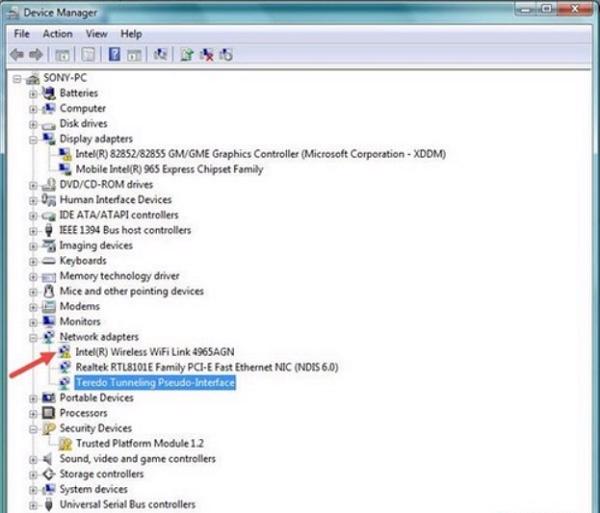The image size is (600, 513).
Task: Open the File menu
Action: [x=21, y=34]
